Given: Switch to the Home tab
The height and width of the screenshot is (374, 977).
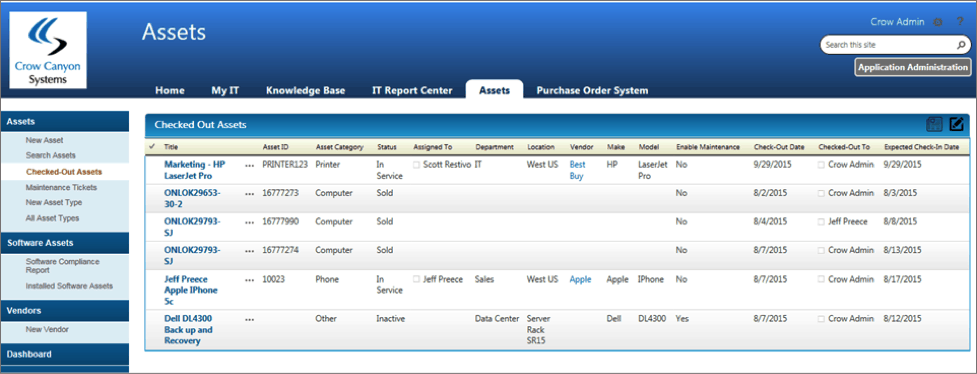Looking at the screenshot, I should 169,90.
